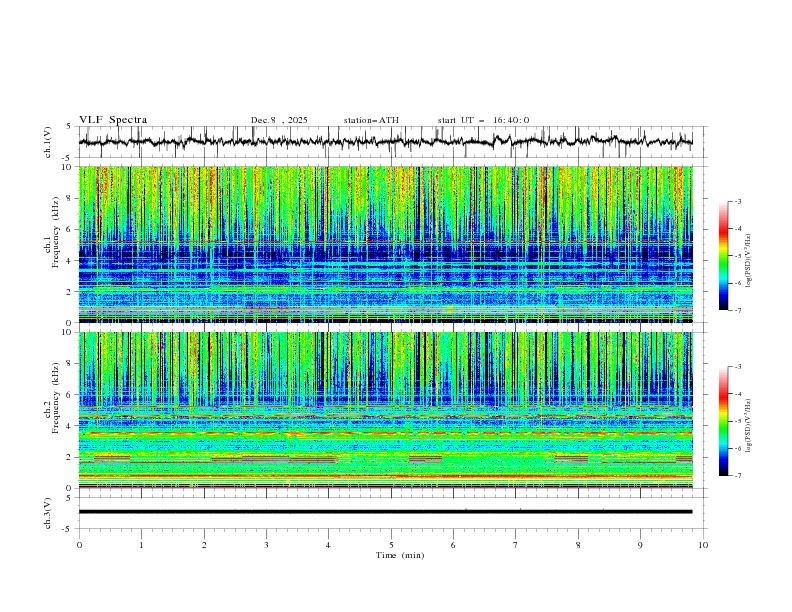
Task: Click the 5 minute tick on the time axis
Action: (x=391, y=545)
